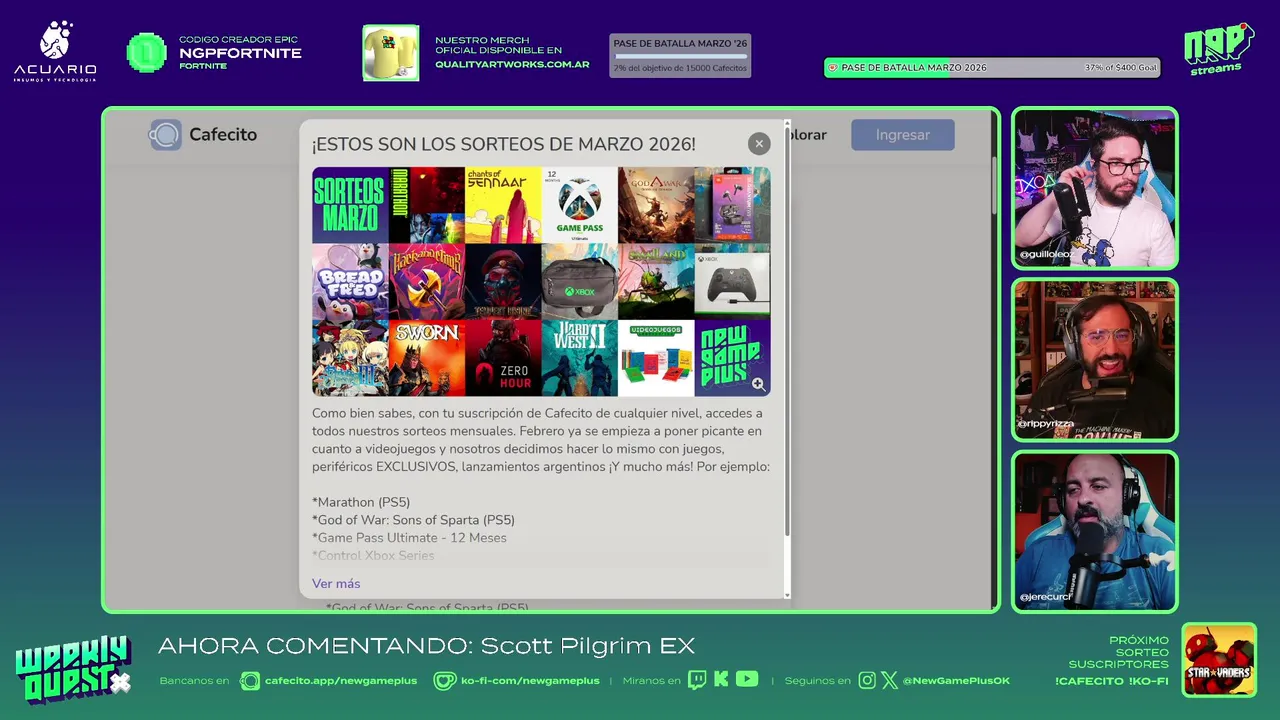Viewport: 1280px width, 720px height.
Task: Close the Sorteos de Marzo 2026 popup
Action: coord(759,144)
